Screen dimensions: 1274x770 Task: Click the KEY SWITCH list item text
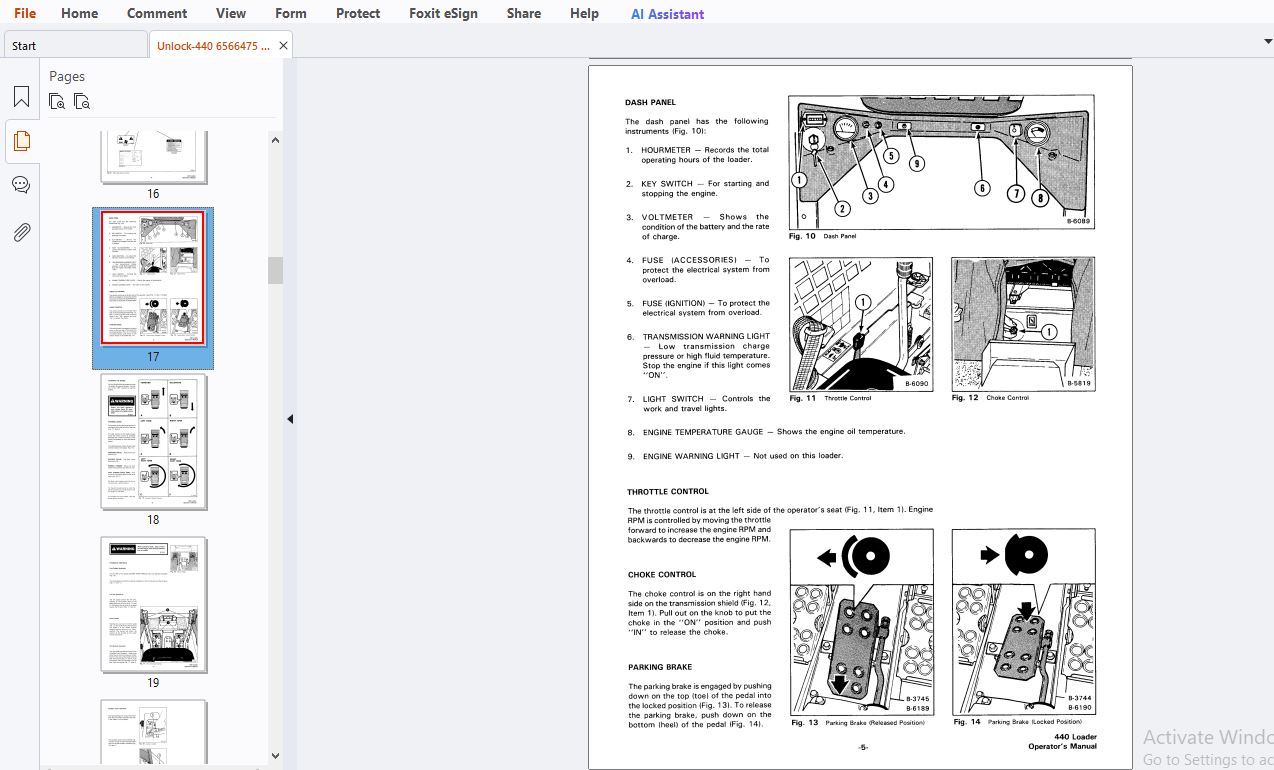click(705, 188)
